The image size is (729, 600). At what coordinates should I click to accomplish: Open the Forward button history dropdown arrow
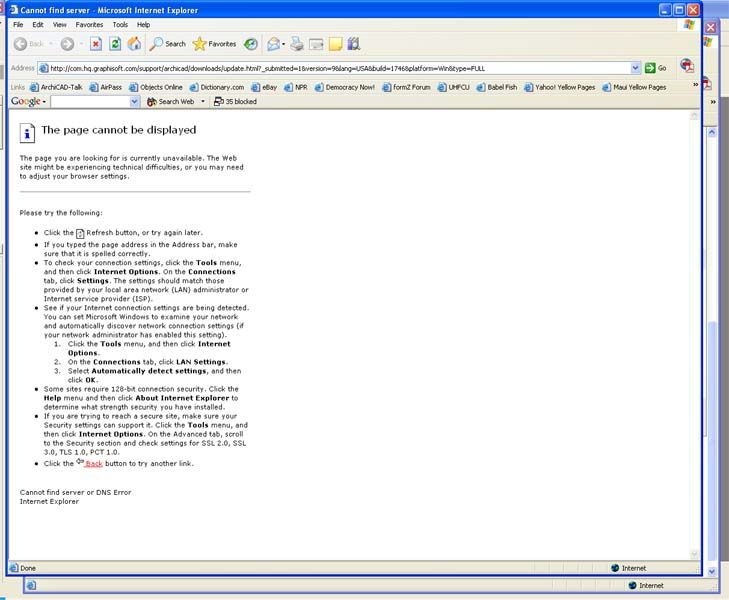(x=81, y=44)
